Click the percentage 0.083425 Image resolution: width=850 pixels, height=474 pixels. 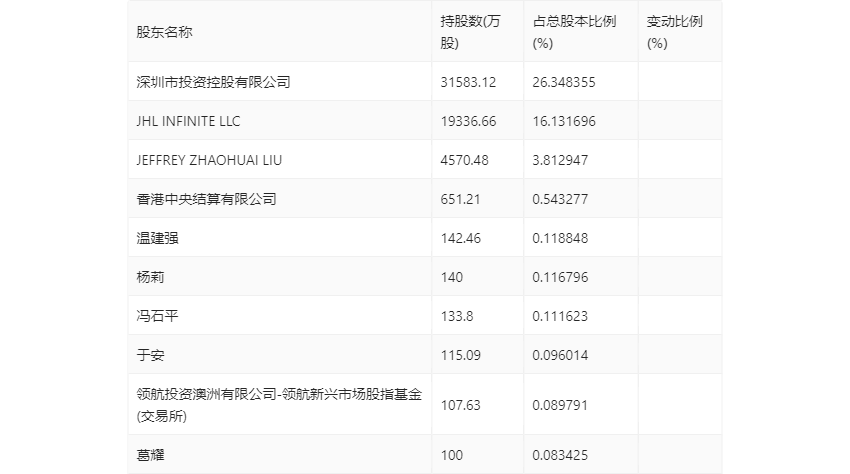pyautogui.click(x=560, y=455)
